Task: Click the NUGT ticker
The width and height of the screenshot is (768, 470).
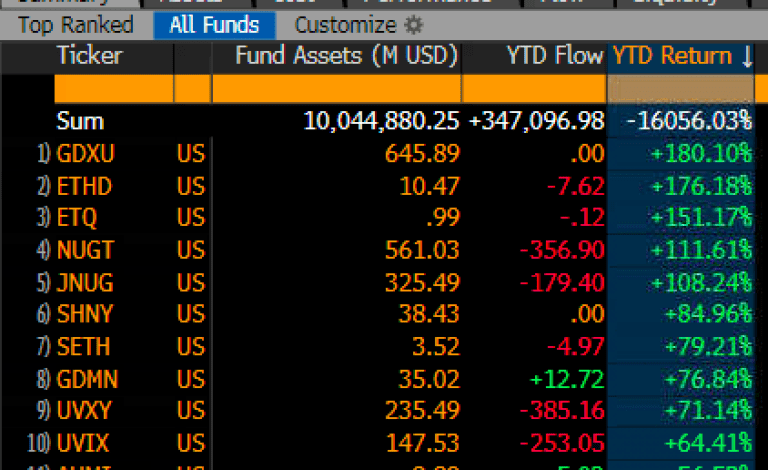Action: [87, 251]
